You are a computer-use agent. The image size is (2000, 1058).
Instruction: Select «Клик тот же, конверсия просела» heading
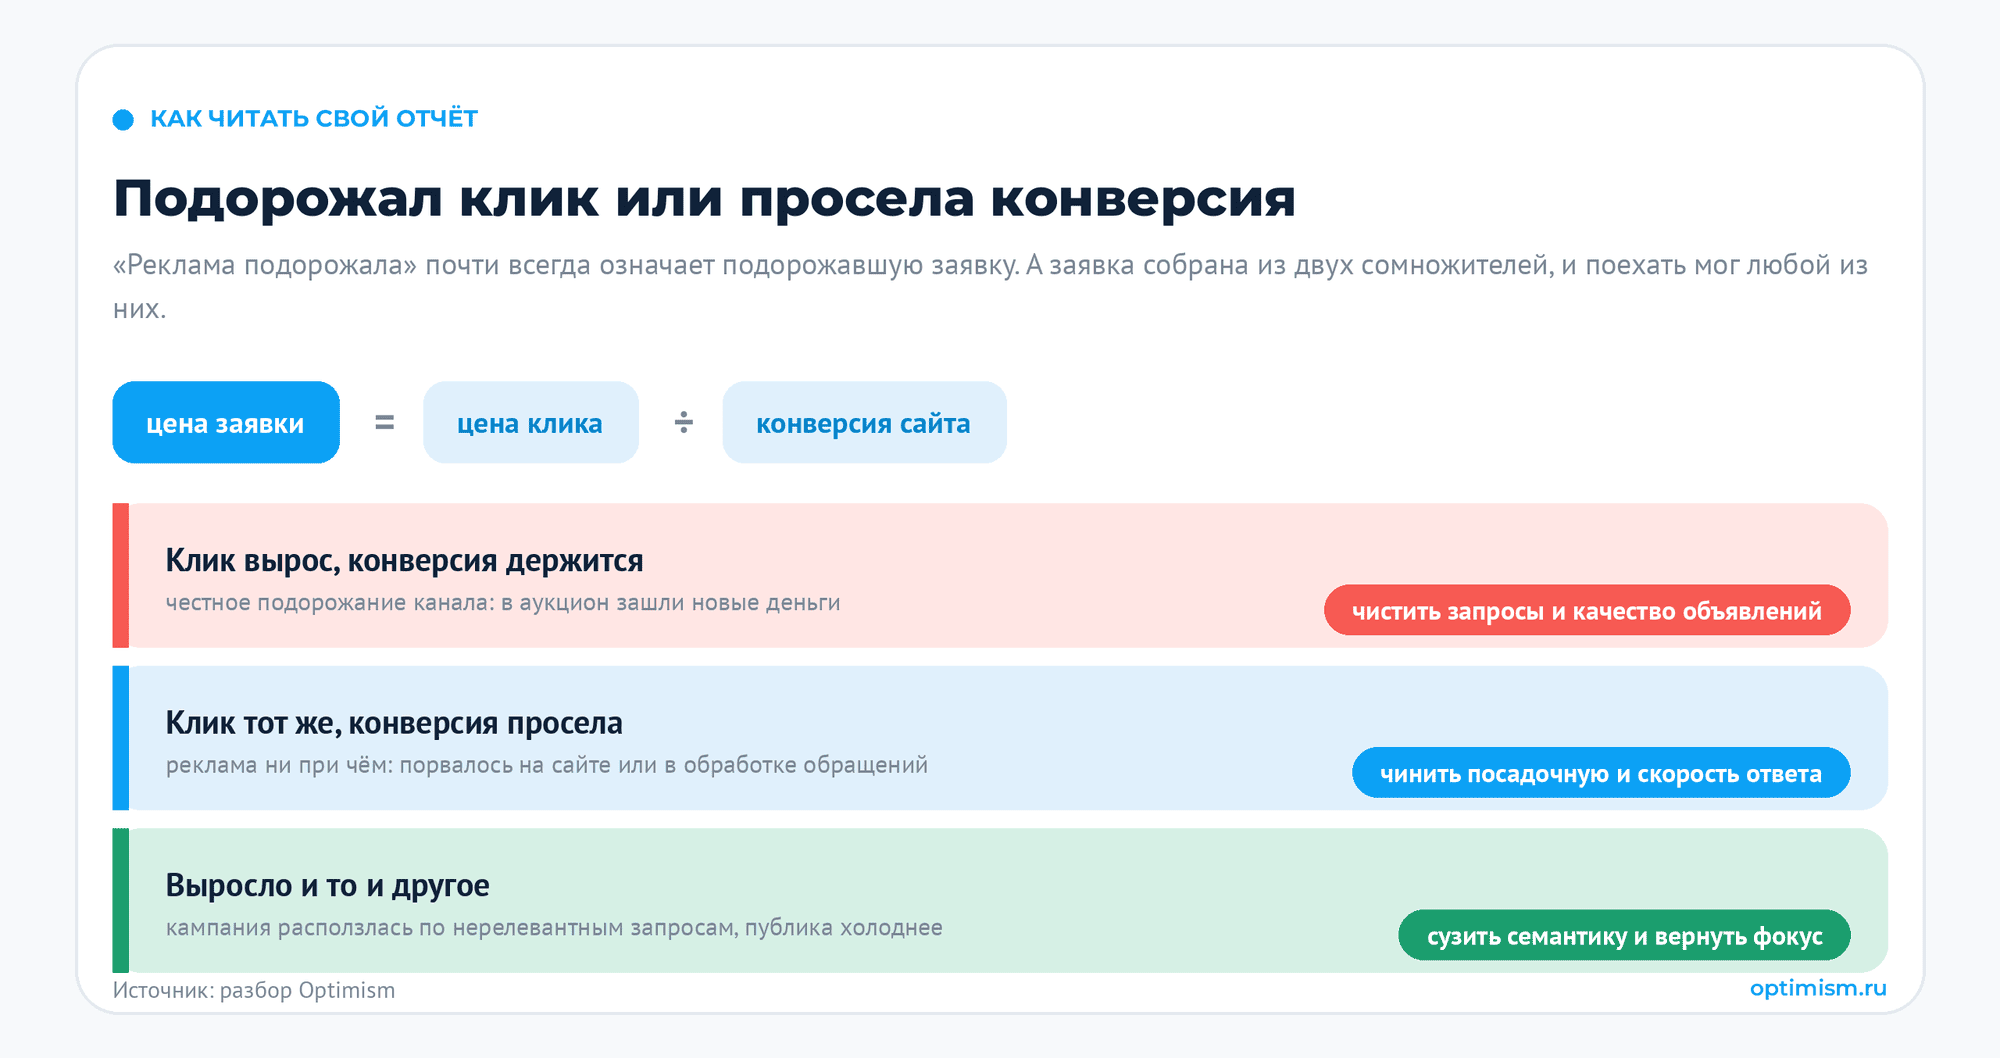(x=394, y=722)
